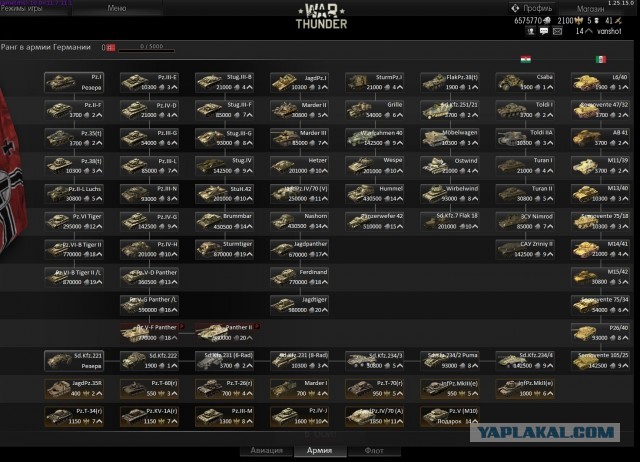Switch to the Авиация tab
Screen dimensions: 640x462
point(267,451)
